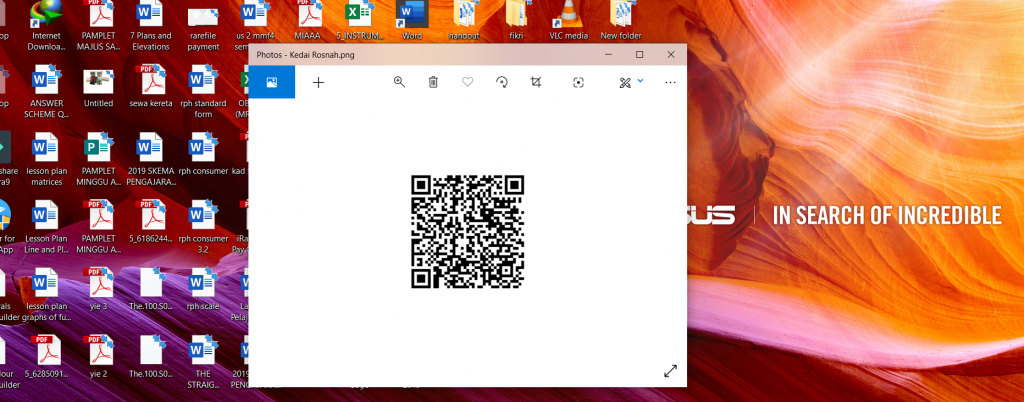Select the fikri folder on the desktop
The width and height of the screenshot is (1024, 402).
(516, 21)
